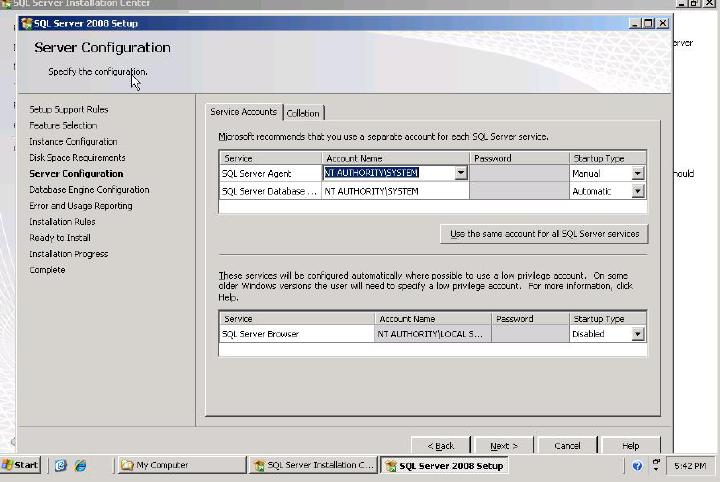Click the SQL Server Database Engine account name cell

[x=395, y=191]
